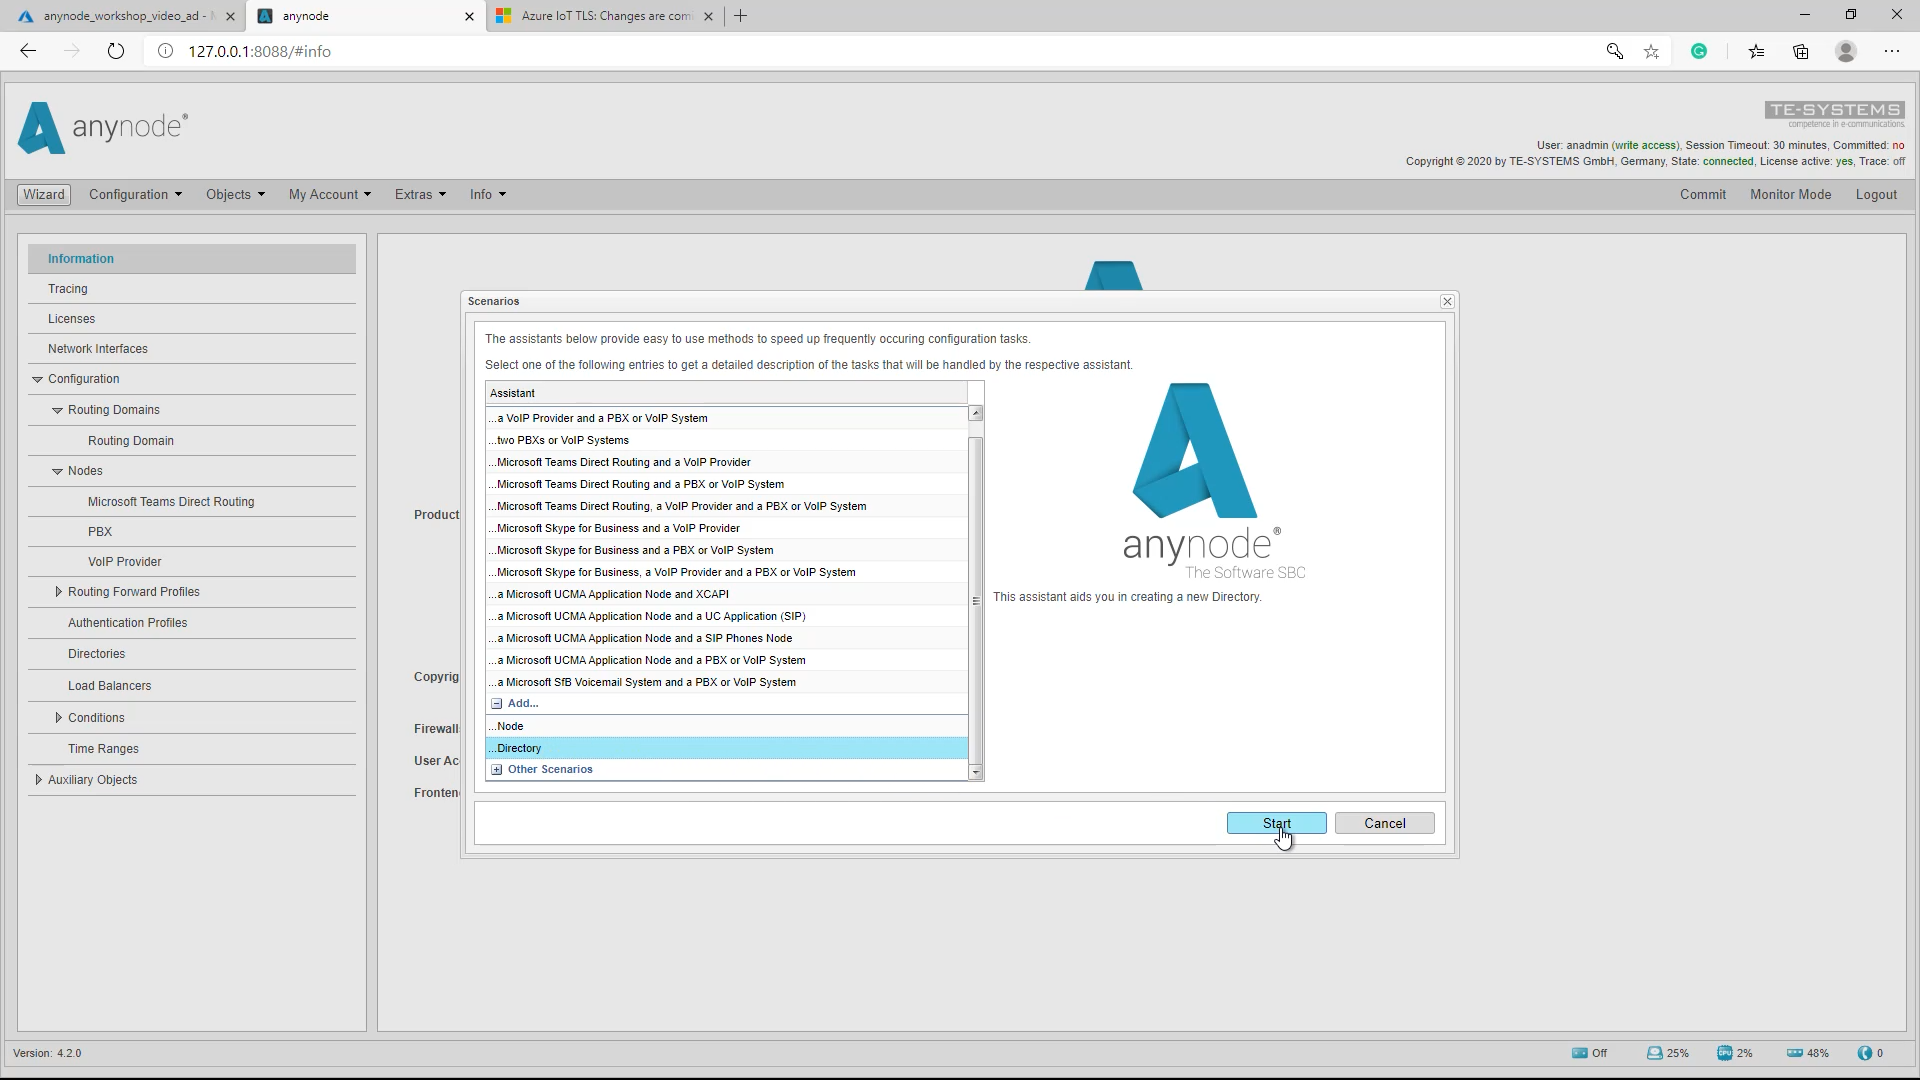Click the trace status icon showing Off
Viewport: 1920px width, 1080px height.
pos(1580,1052)
